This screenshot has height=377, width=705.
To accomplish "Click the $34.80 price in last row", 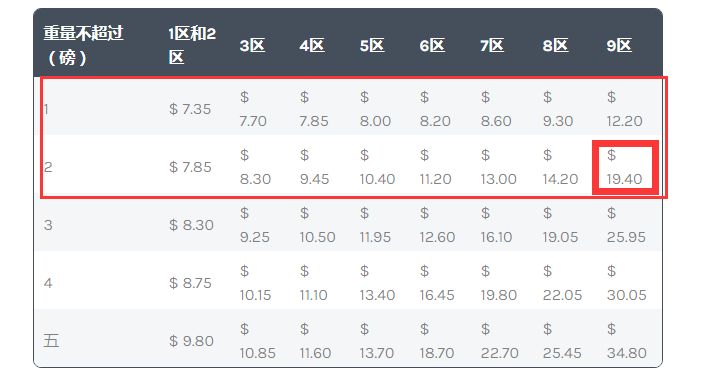I will (x=626, y=341).
